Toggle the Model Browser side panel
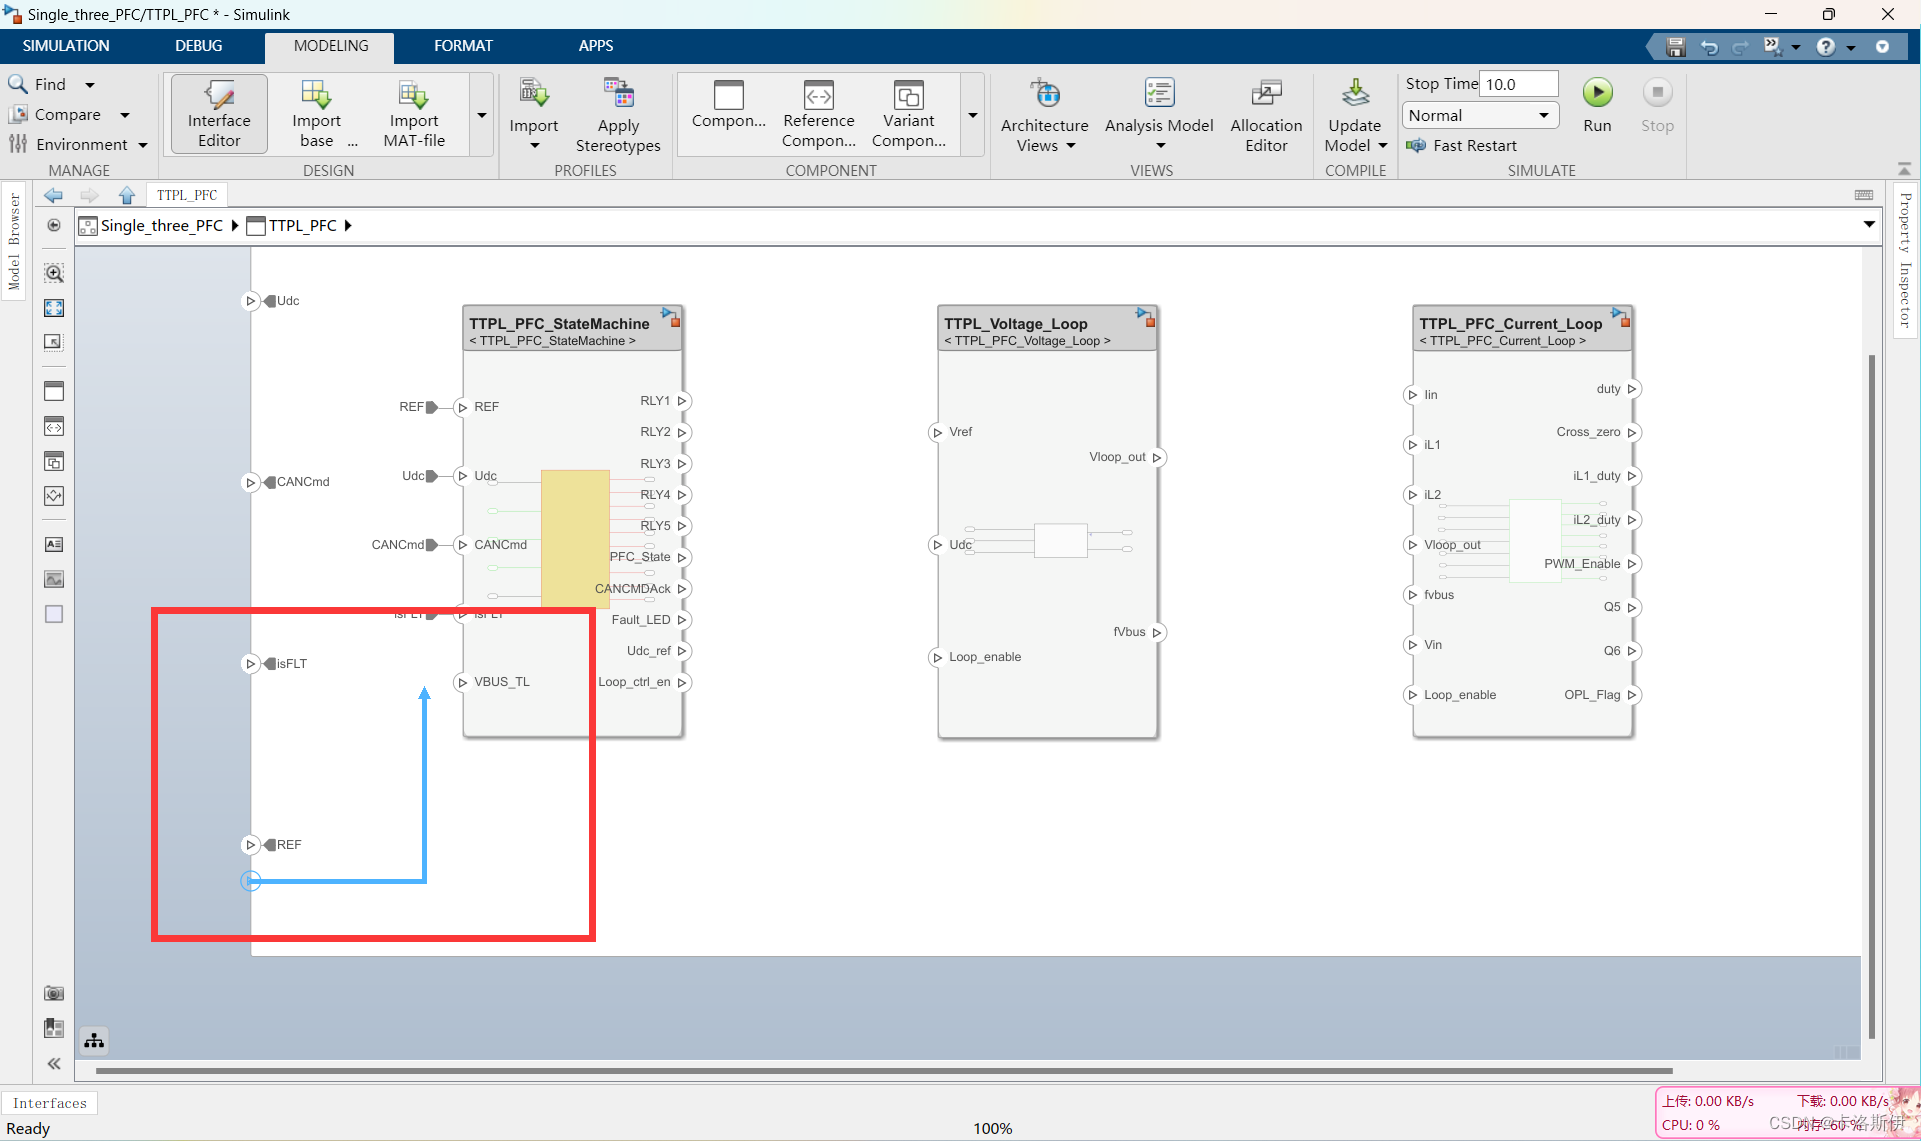The height and width of the screenshot is (1141, 1921). coord(14,240)
